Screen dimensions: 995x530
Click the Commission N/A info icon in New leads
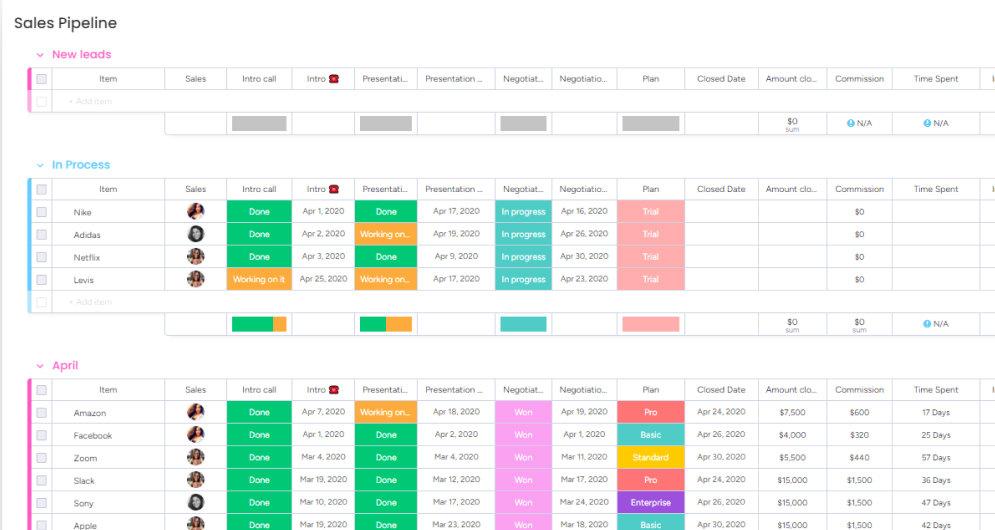tap(851, 123)
